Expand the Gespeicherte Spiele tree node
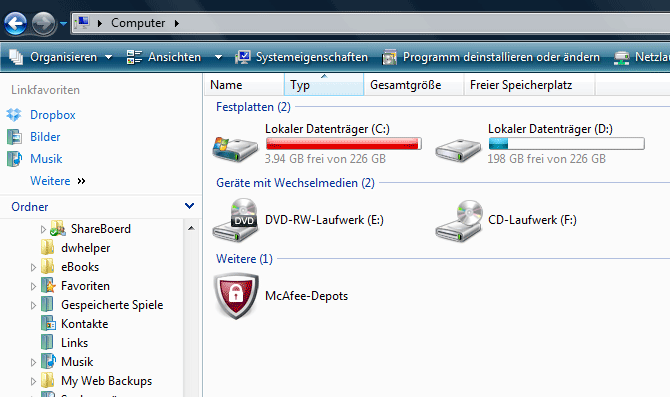670x397 pixels. tap(33, 306)
